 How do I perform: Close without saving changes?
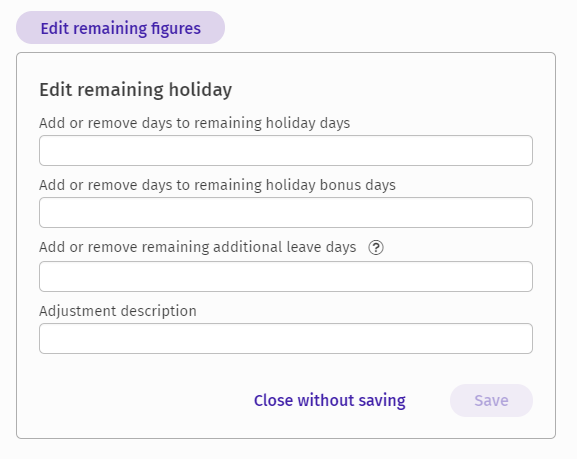330,400
